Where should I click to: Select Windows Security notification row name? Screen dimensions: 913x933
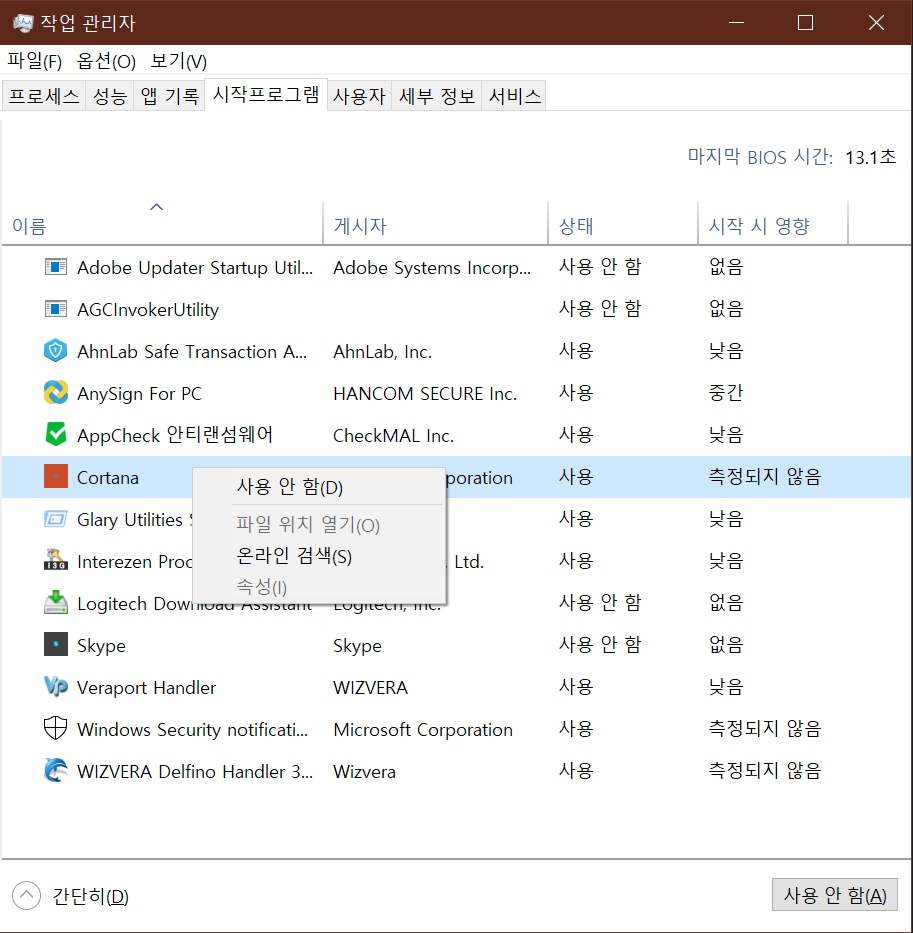coord(192,730)
